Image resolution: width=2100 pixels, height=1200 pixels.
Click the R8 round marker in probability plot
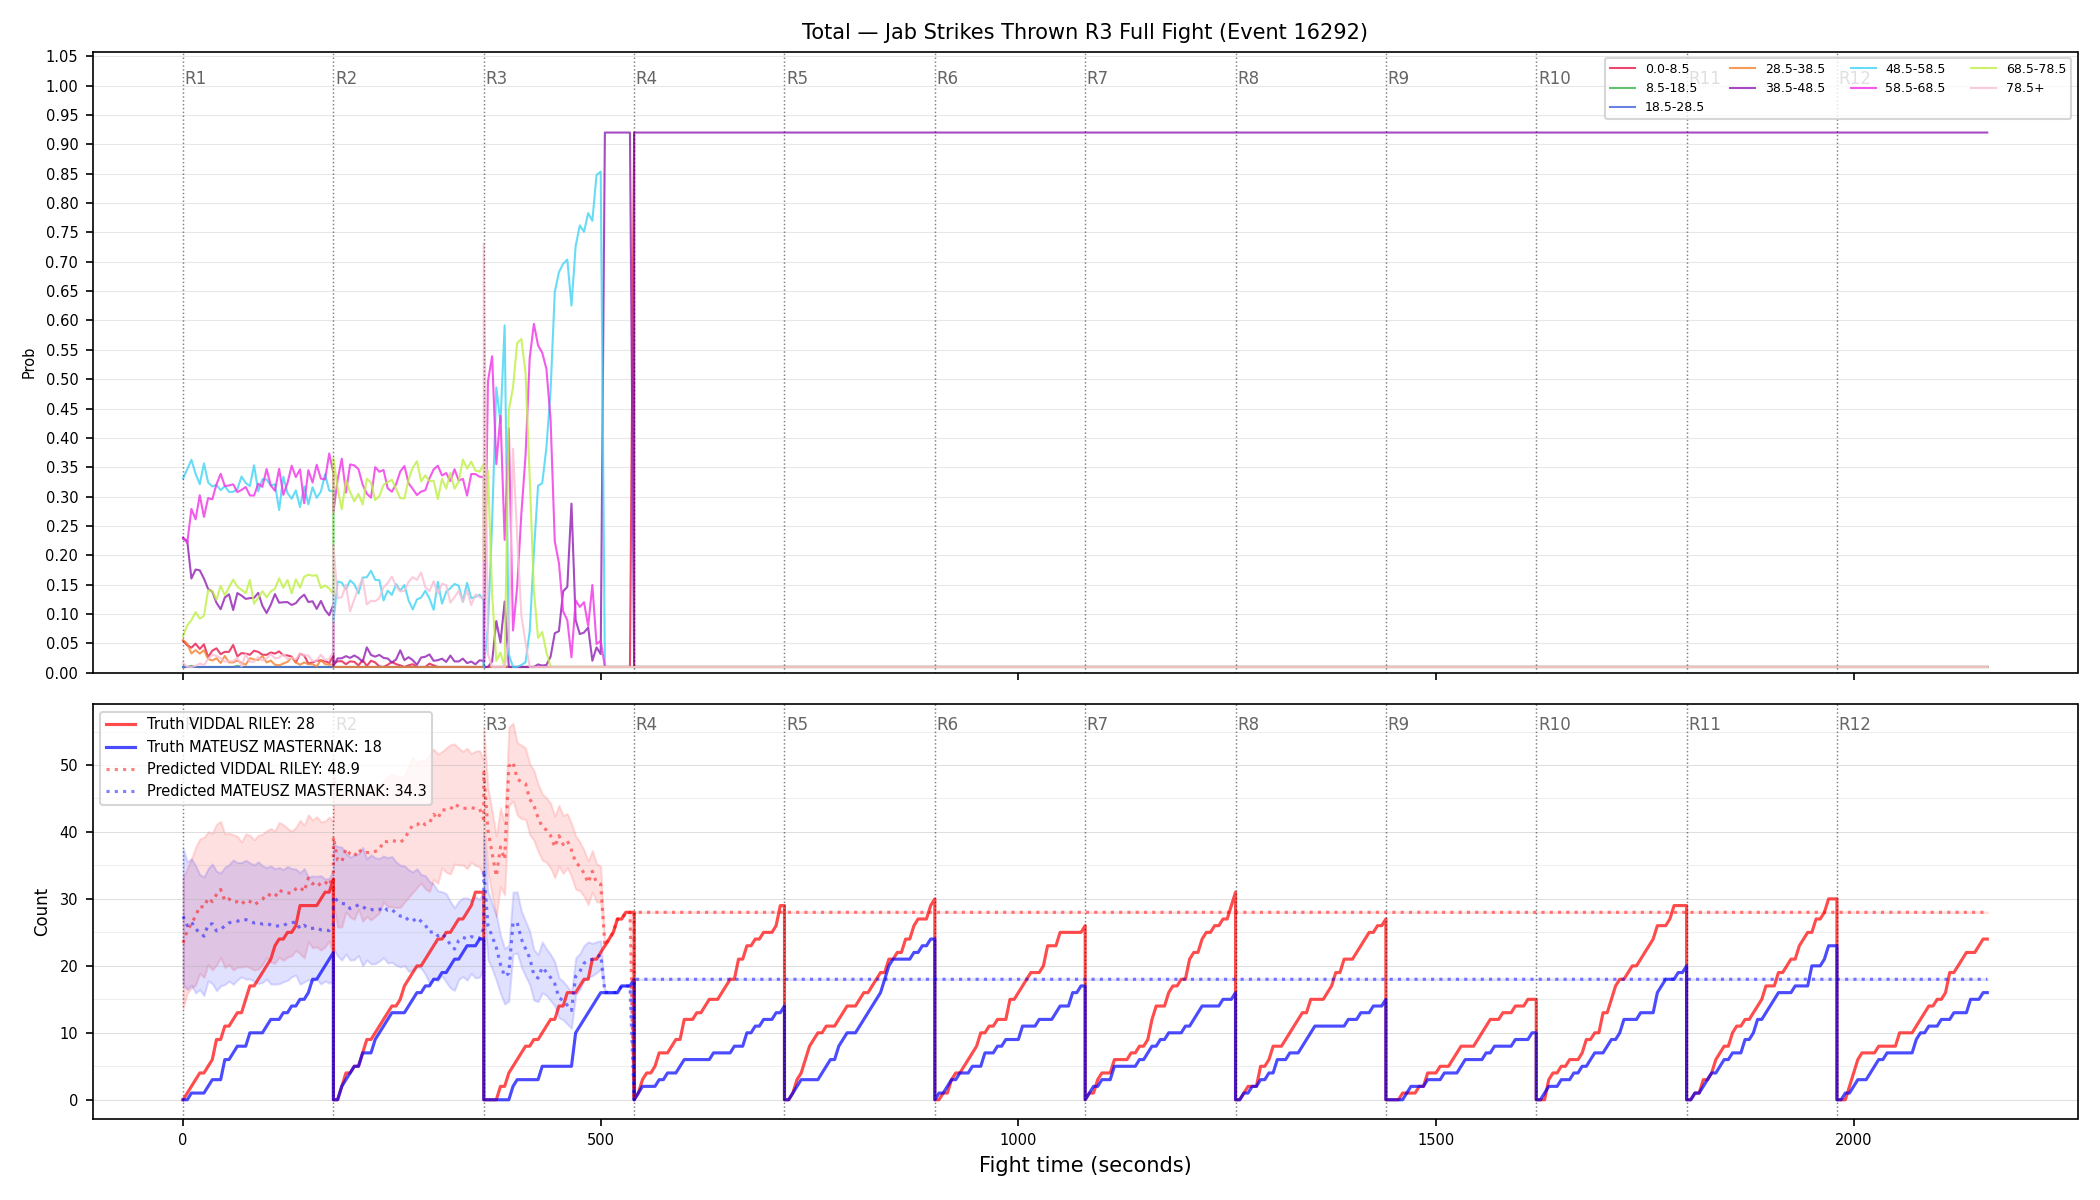(x=1248, y=78)
